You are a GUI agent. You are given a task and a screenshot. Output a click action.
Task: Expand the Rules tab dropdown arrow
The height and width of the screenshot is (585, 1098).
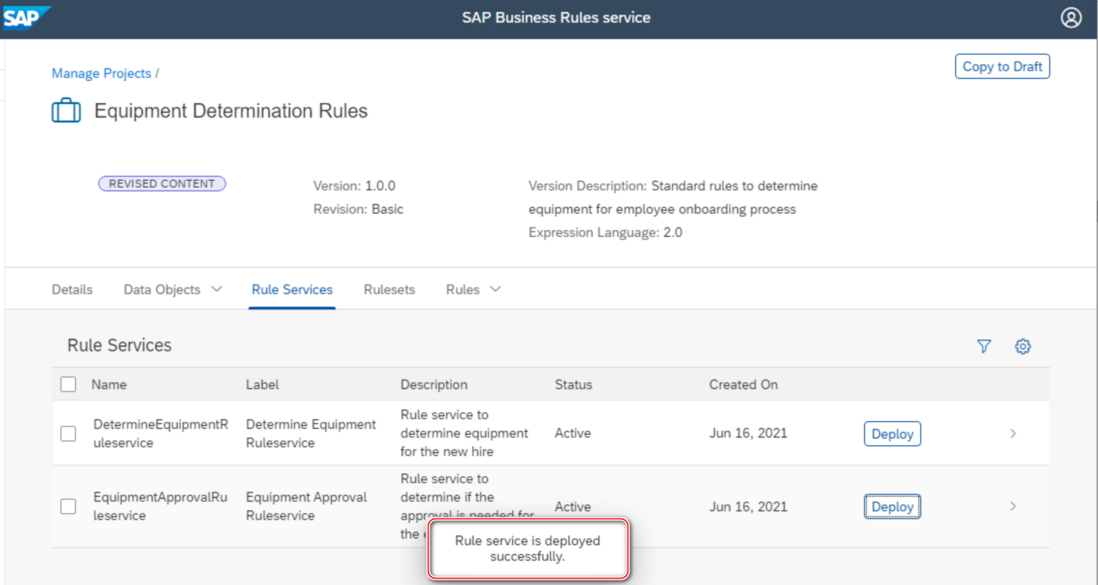coord(495,289)
